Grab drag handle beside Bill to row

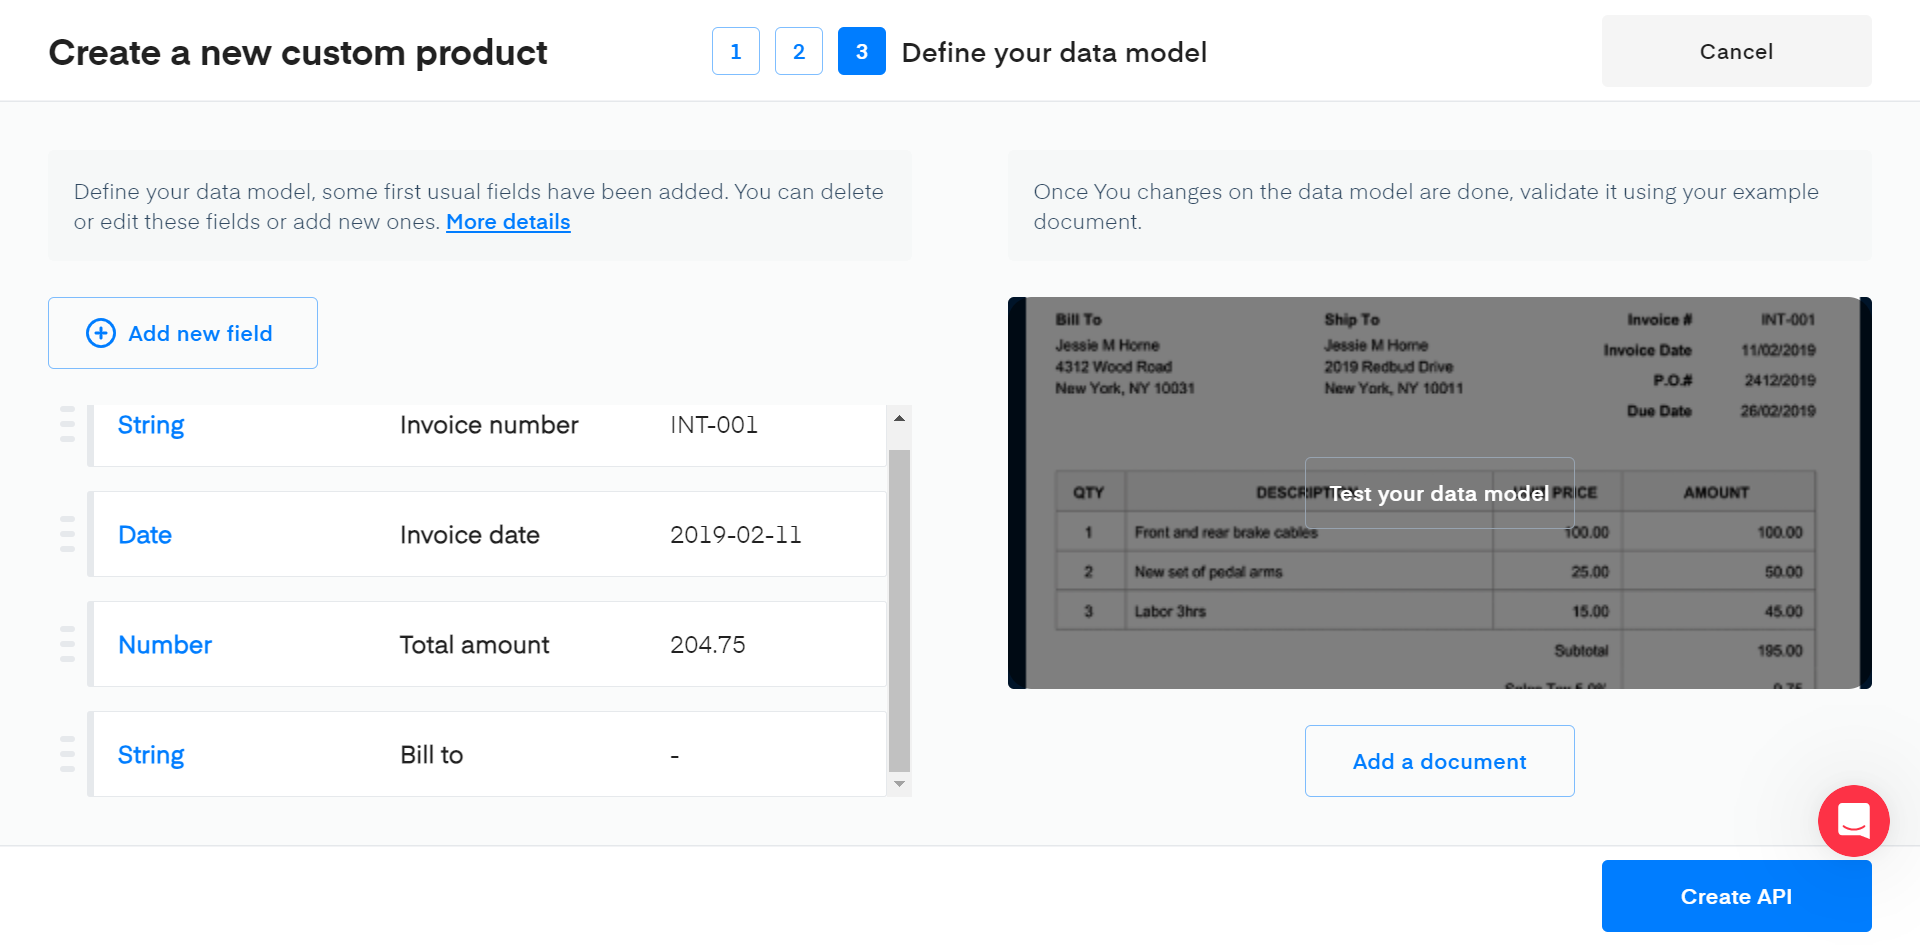click(67, 754)
